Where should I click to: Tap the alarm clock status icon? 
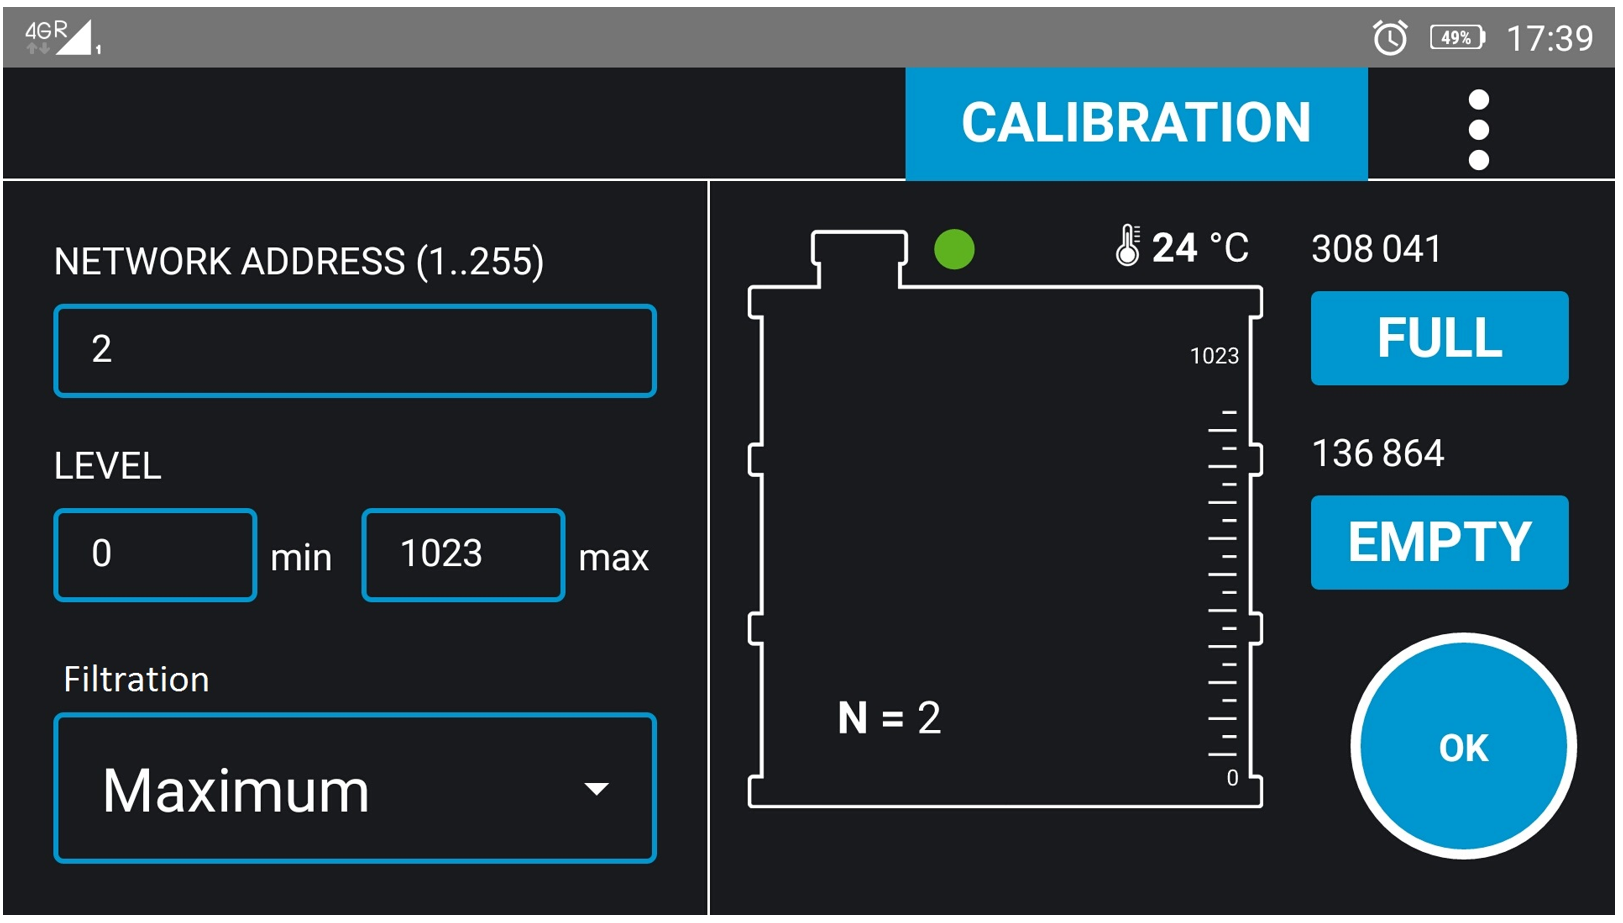tap(1389, 39)
